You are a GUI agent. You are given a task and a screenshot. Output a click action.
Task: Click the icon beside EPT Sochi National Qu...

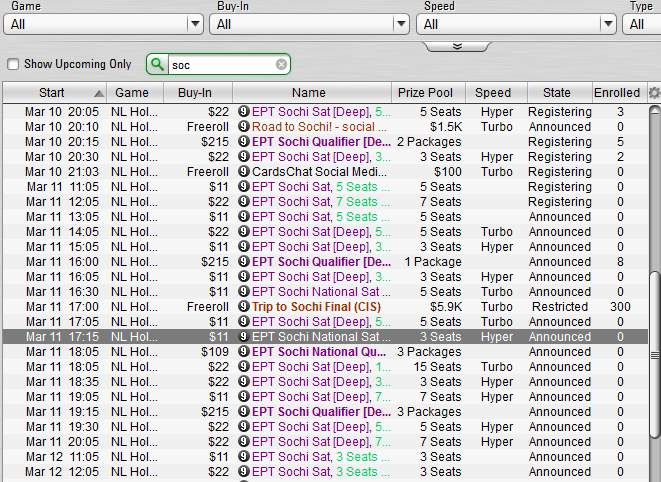(x=244, y=352)
